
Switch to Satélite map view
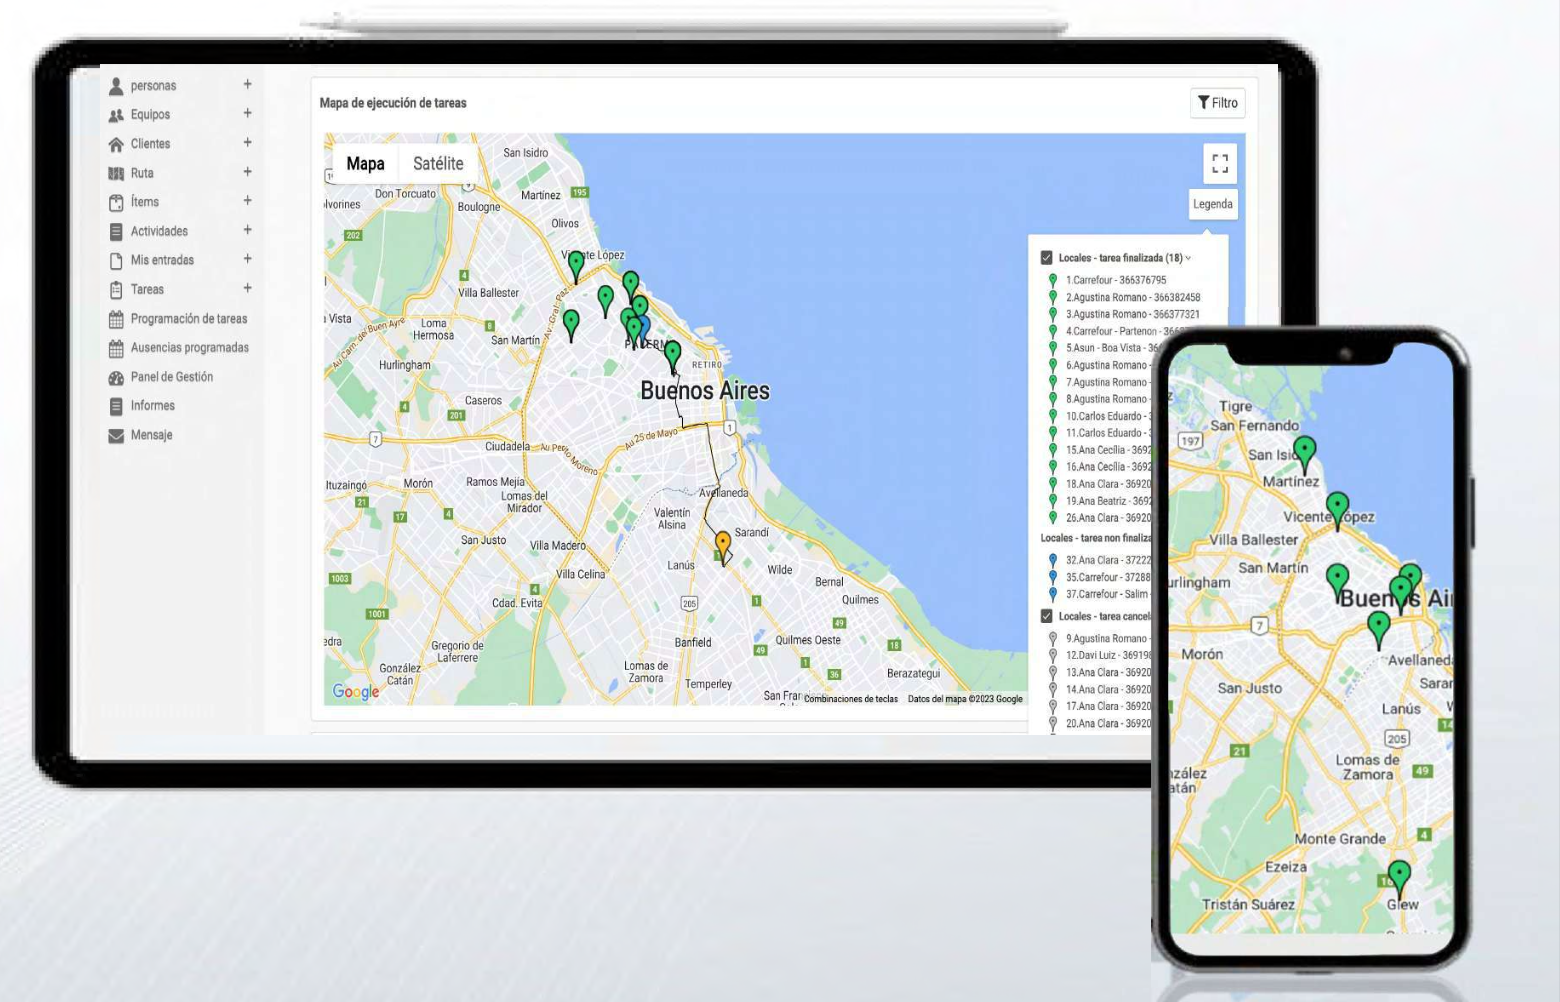pyautogui.click(x=438, y=164)
